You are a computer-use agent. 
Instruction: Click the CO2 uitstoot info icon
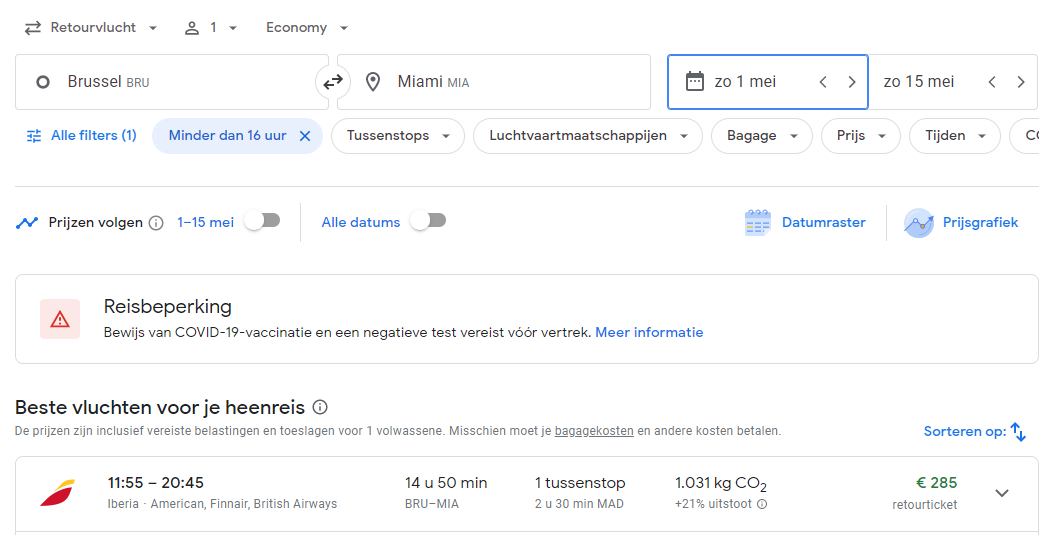coord(762,504)
